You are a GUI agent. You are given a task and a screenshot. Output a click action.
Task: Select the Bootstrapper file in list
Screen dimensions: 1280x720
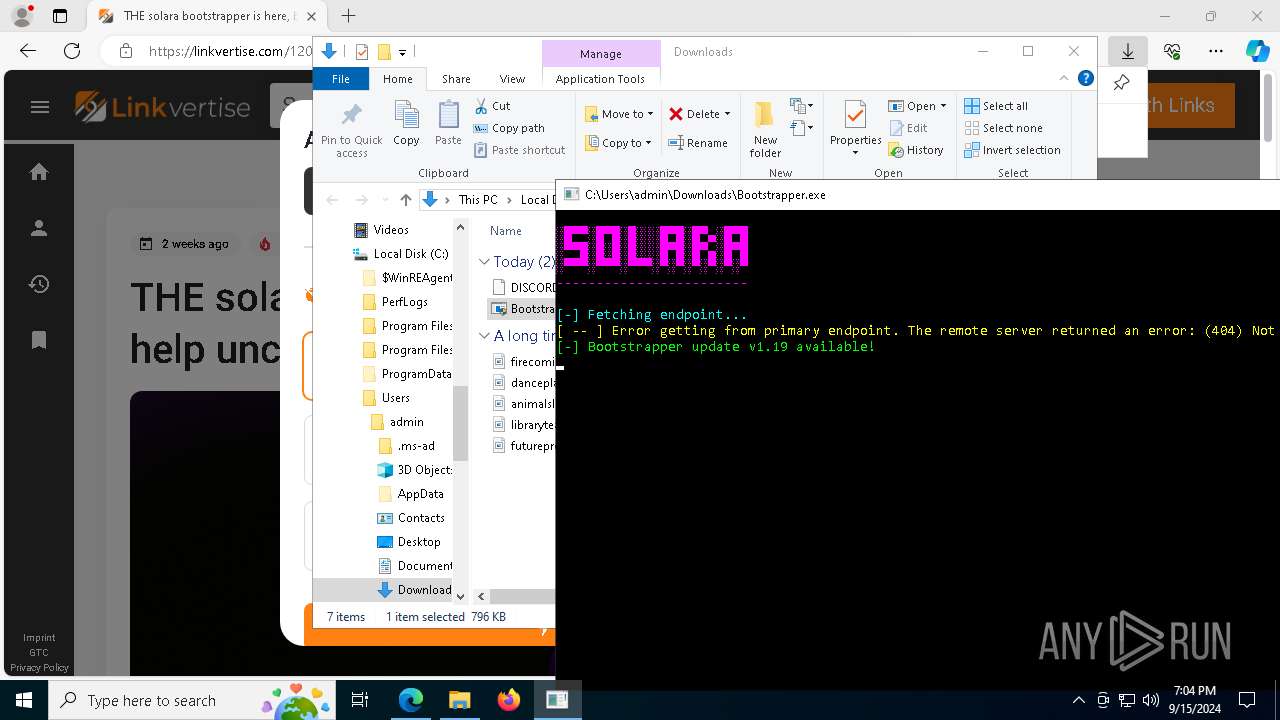coord(524,310)
